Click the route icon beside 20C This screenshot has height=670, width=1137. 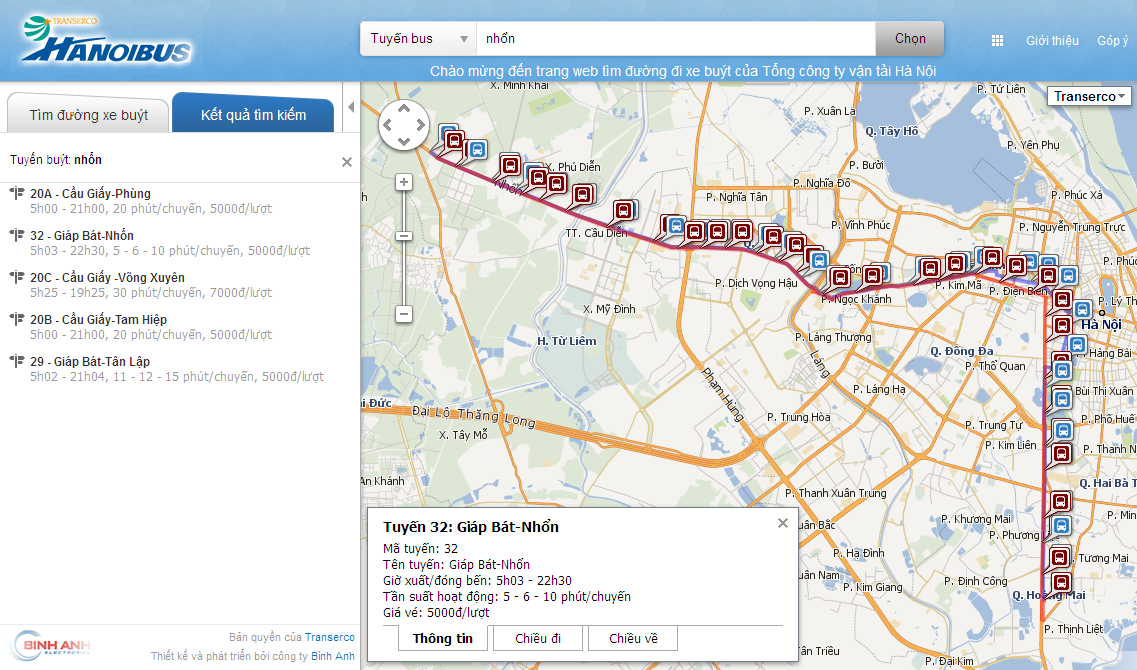pos(17,277)
